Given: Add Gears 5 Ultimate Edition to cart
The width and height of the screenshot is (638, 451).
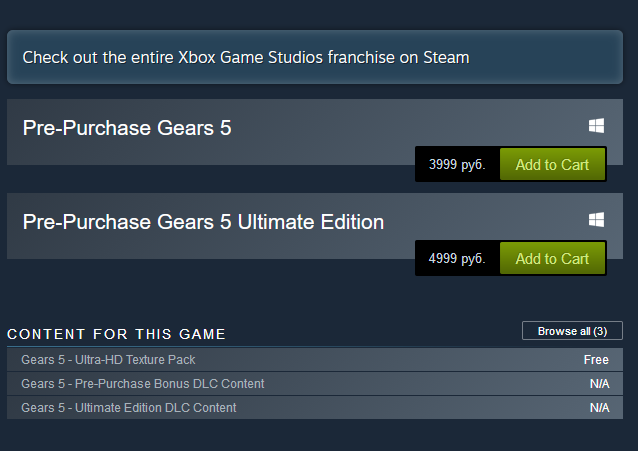Looking at the screenshot, I should (x=552, y=259).
